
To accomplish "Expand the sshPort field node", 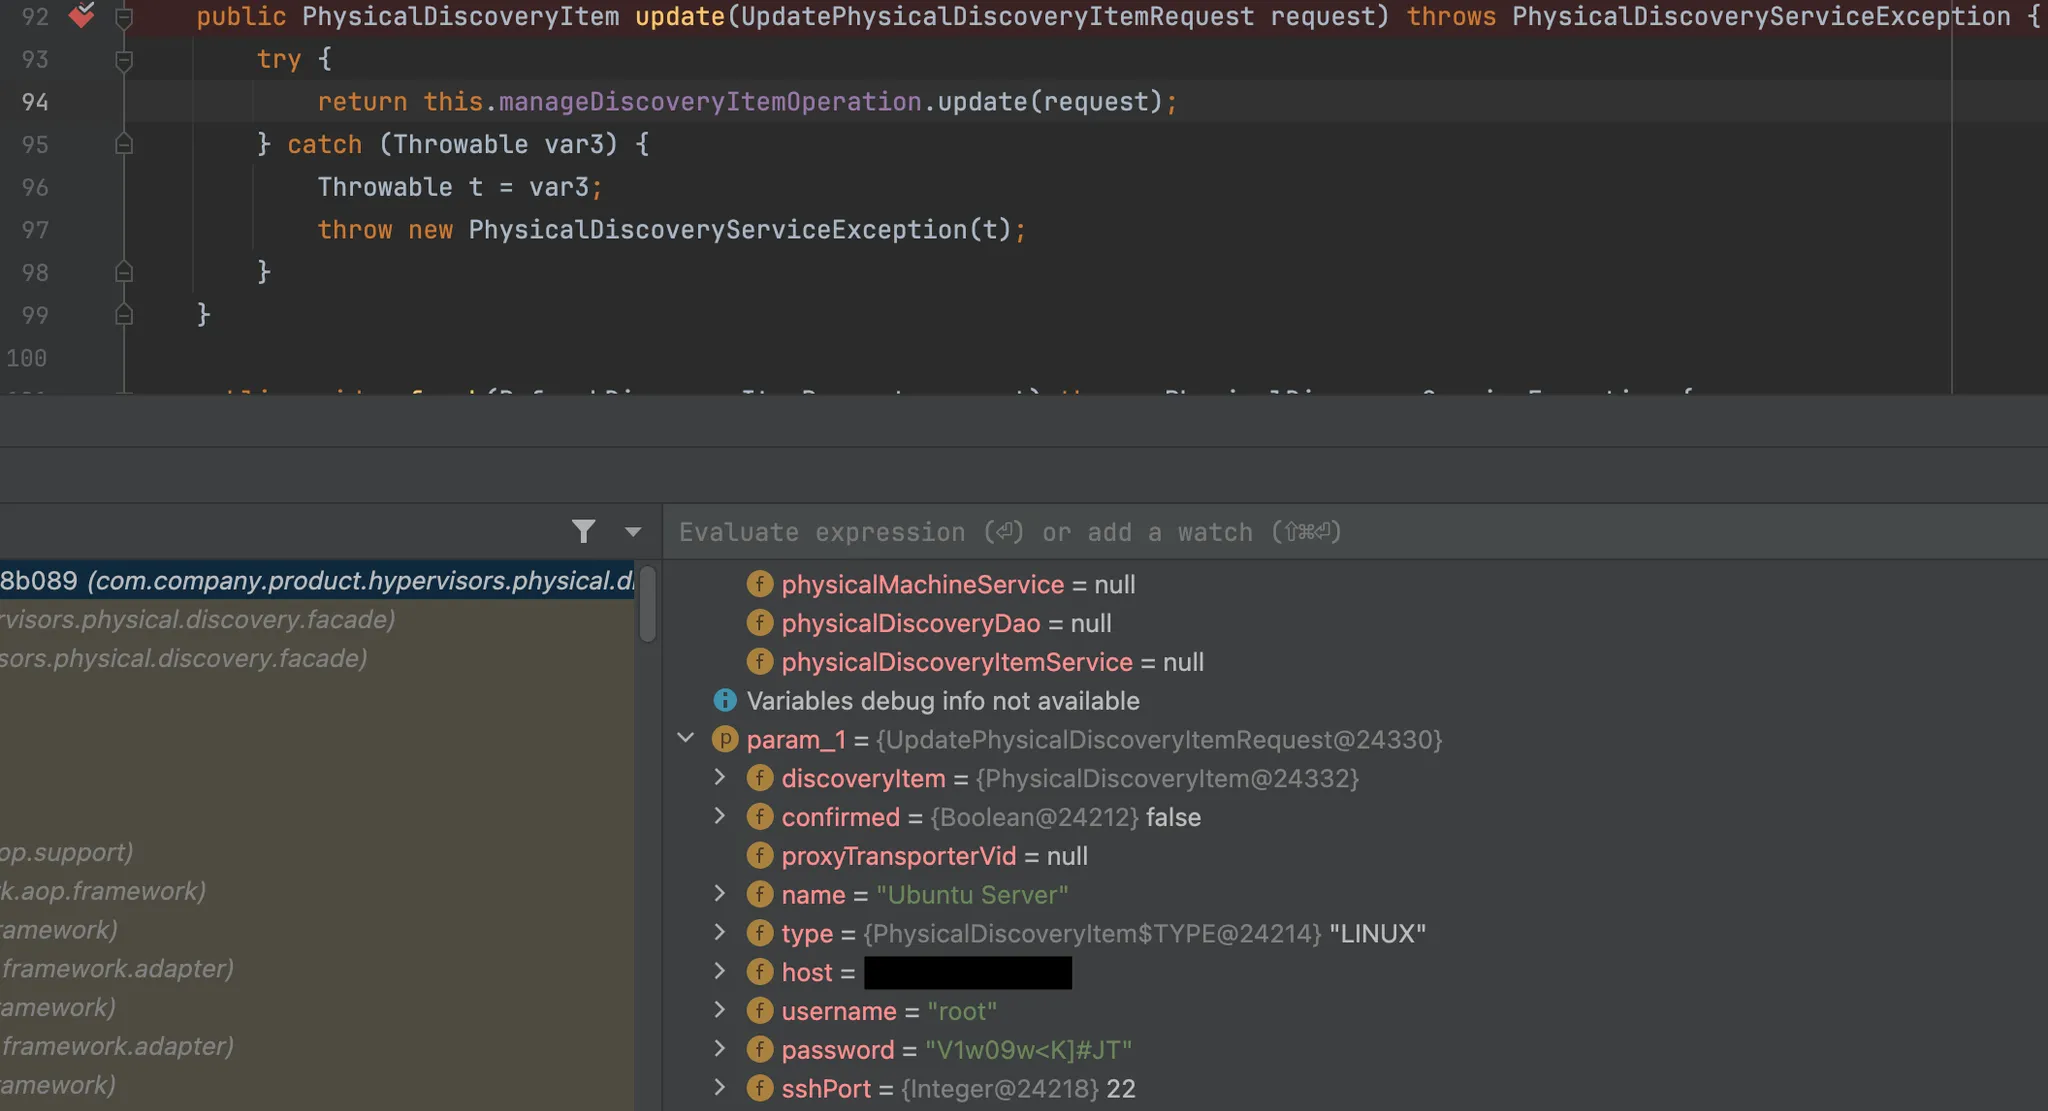I will point(720,1088).
